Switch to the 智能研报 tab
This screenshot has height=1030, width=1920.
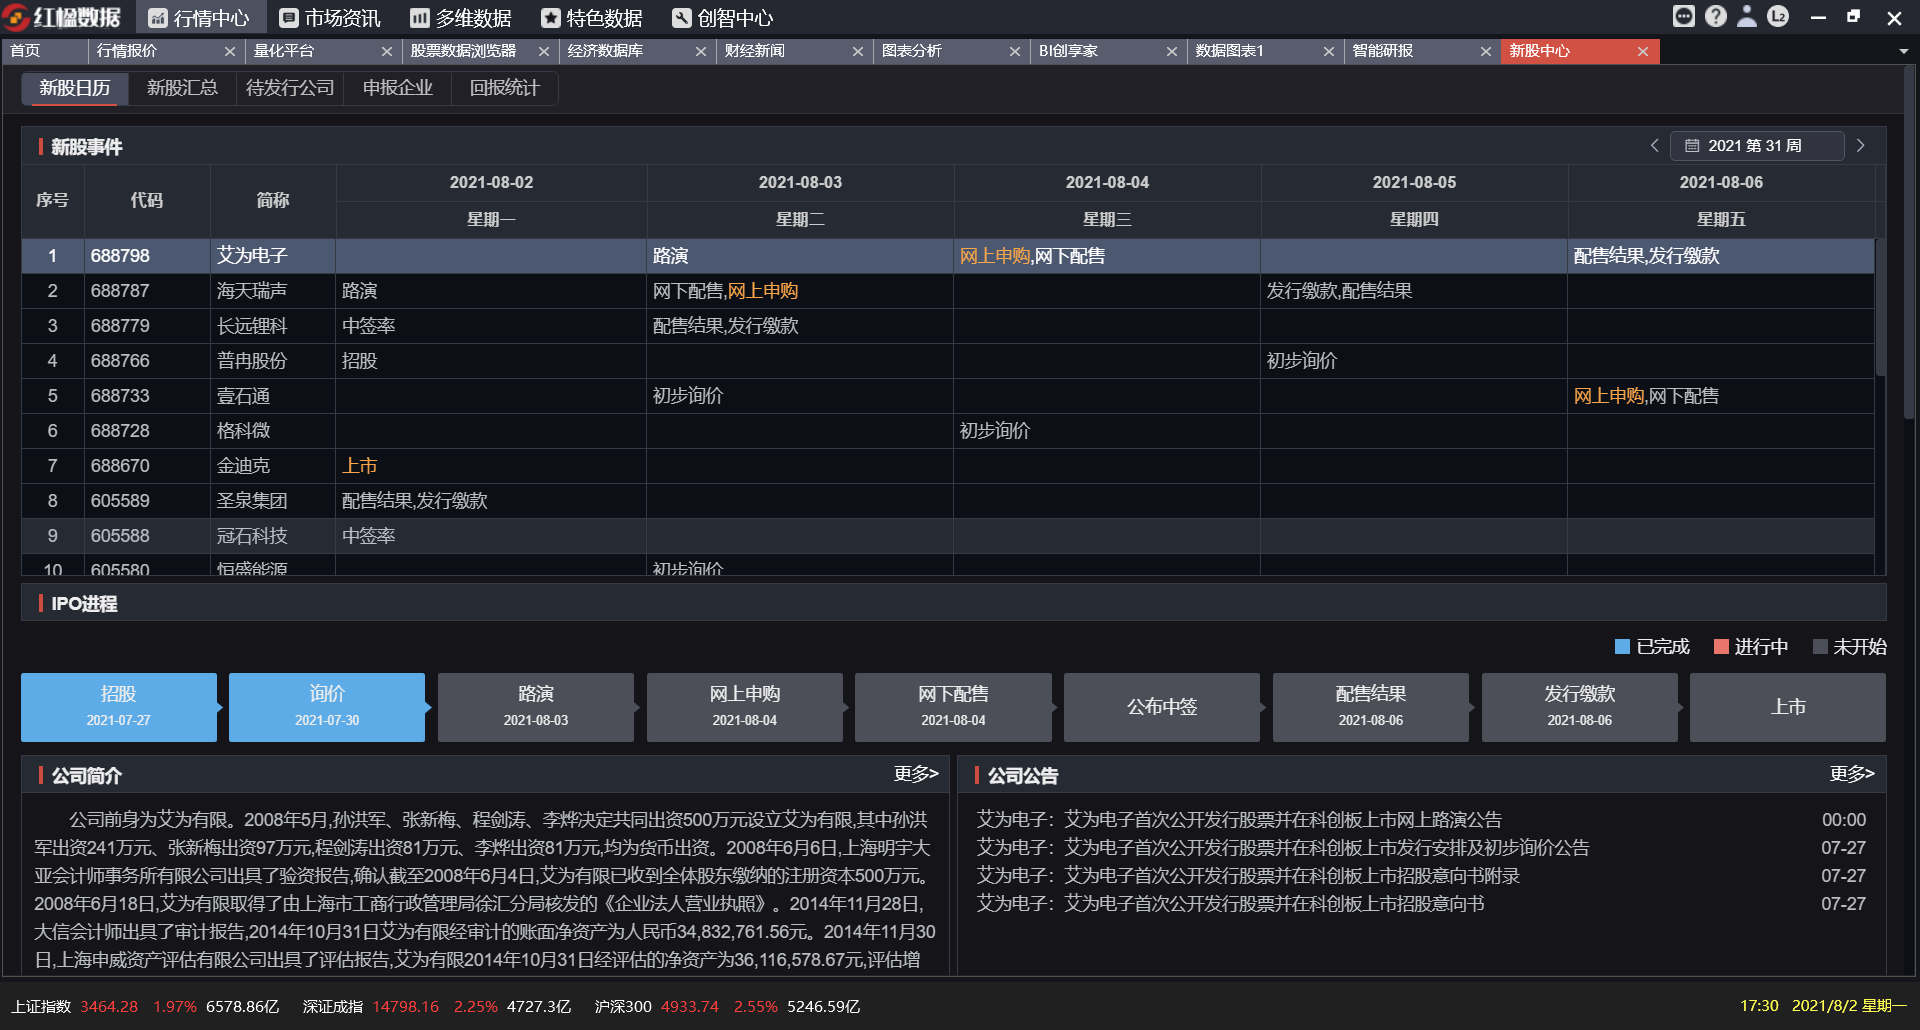click(x=1385, y=50)
